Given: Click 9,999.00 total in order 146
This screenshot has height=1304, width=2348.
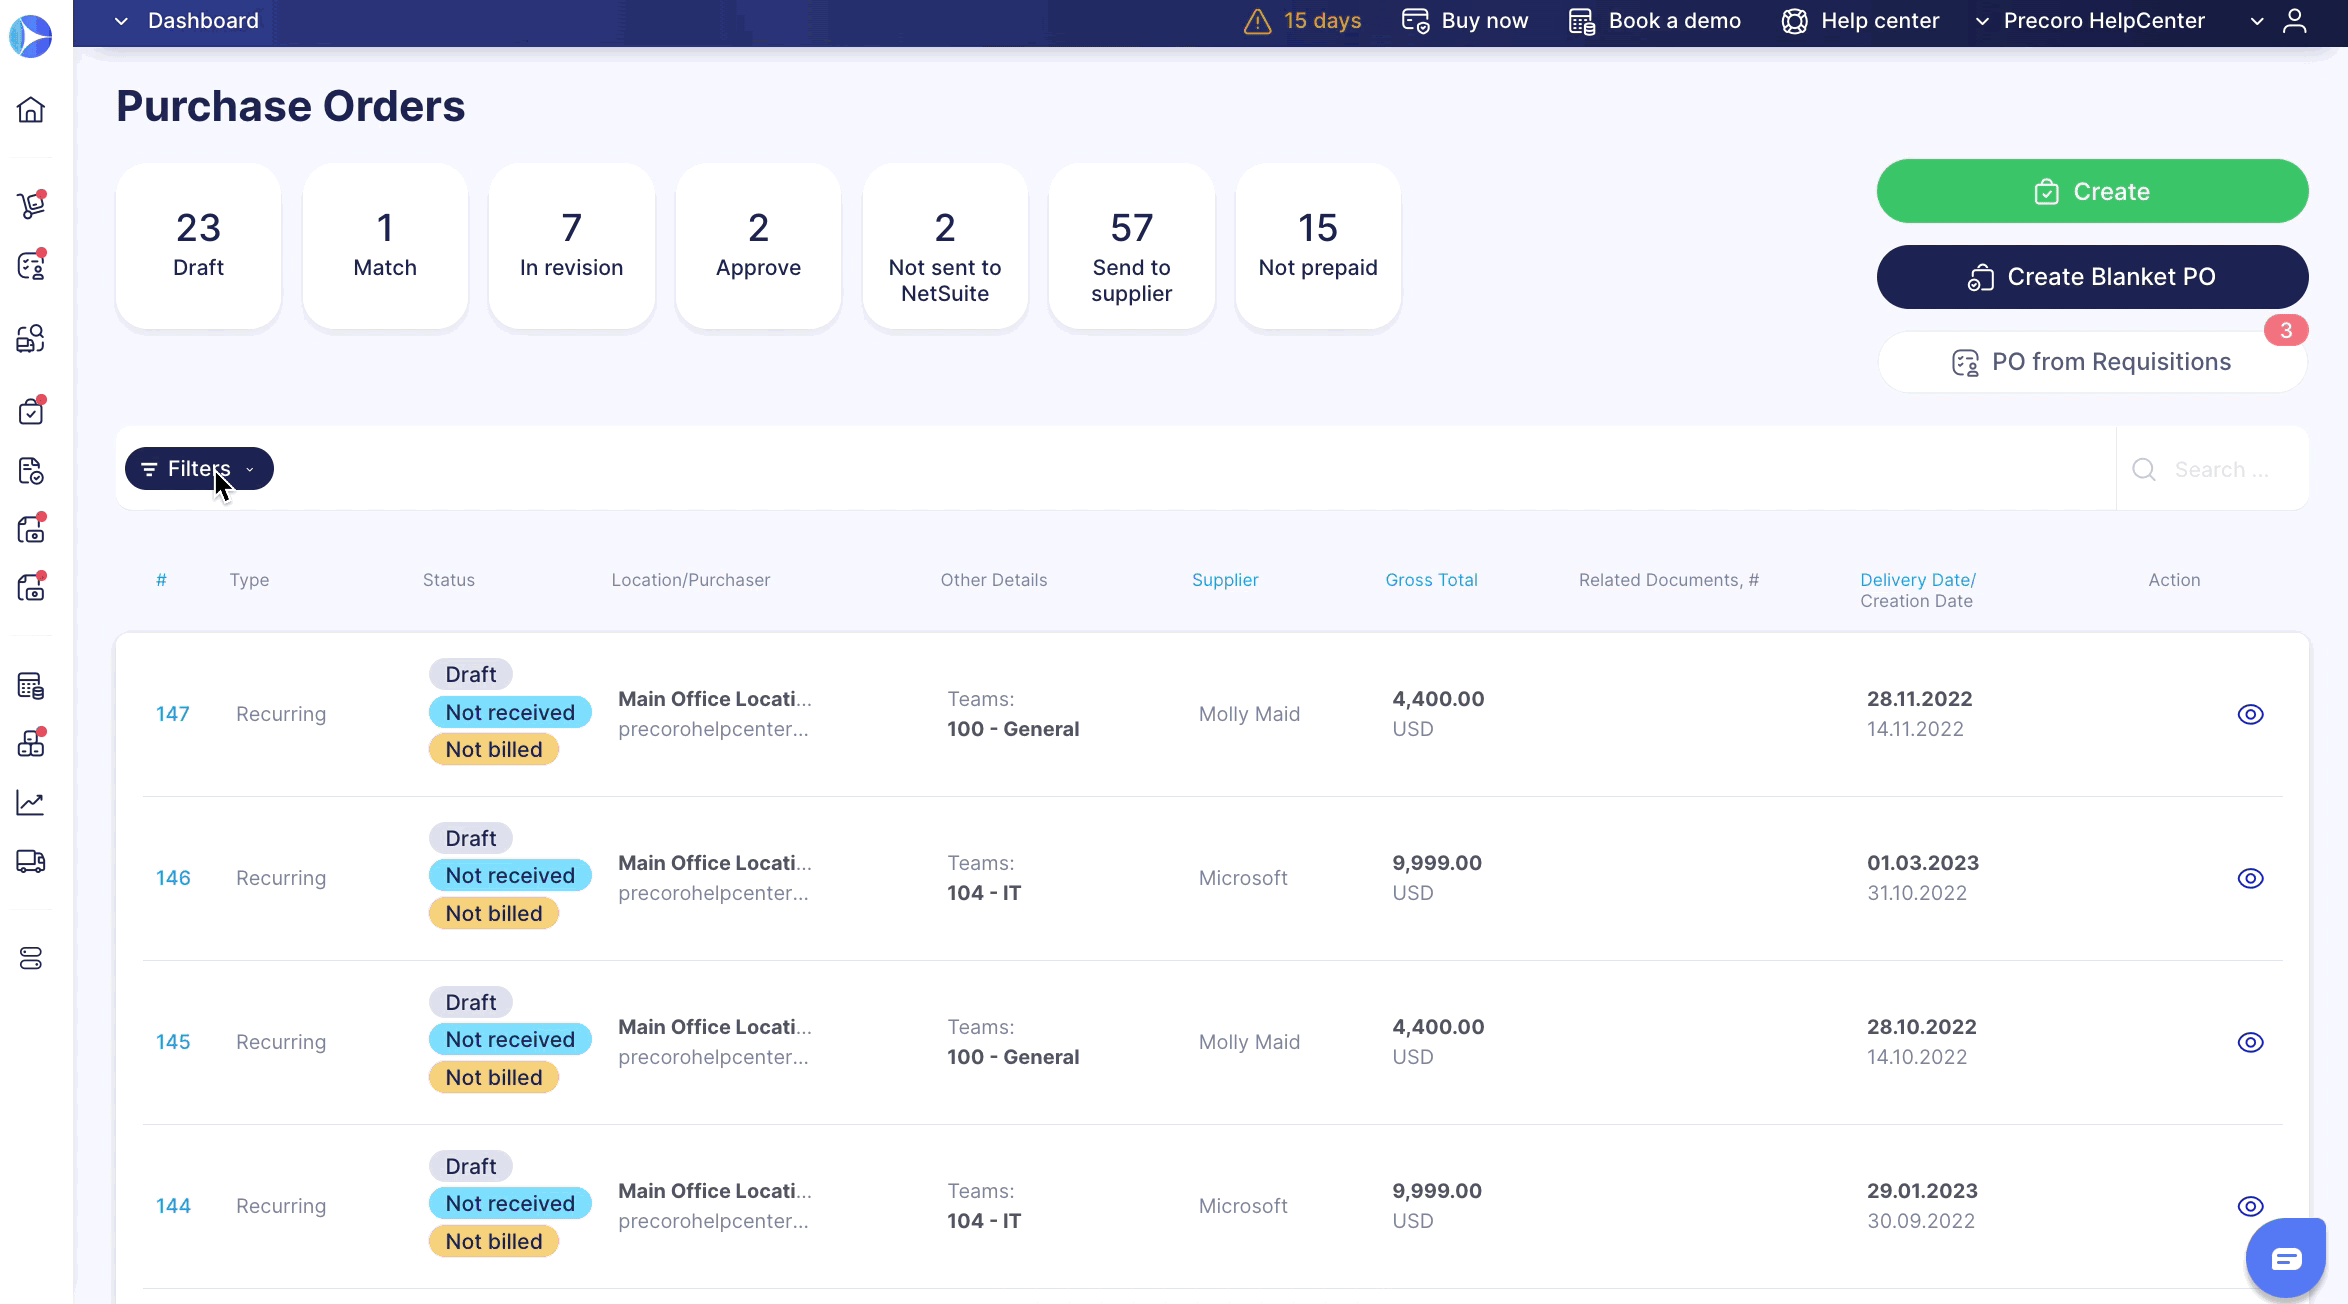Looking at the screenshot, I should (x=1437, y=863).
